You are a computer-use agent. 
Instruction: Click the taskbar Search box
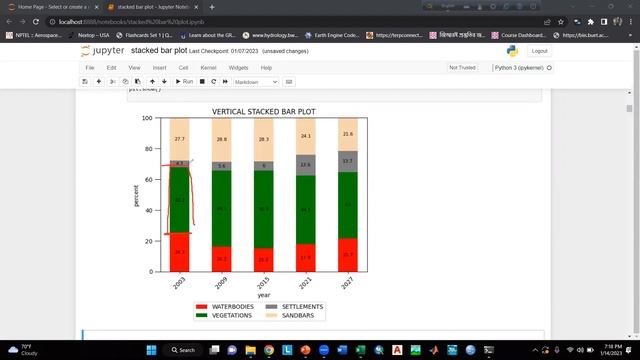tap(183, 350)
